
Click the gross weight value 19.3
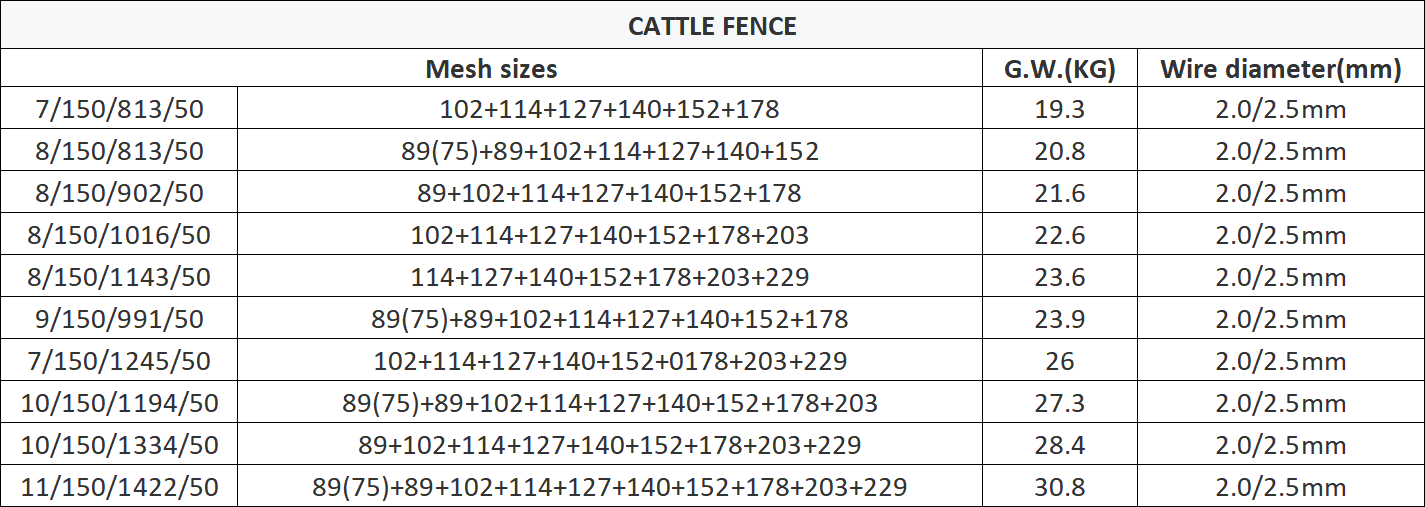click(1059, 108)
